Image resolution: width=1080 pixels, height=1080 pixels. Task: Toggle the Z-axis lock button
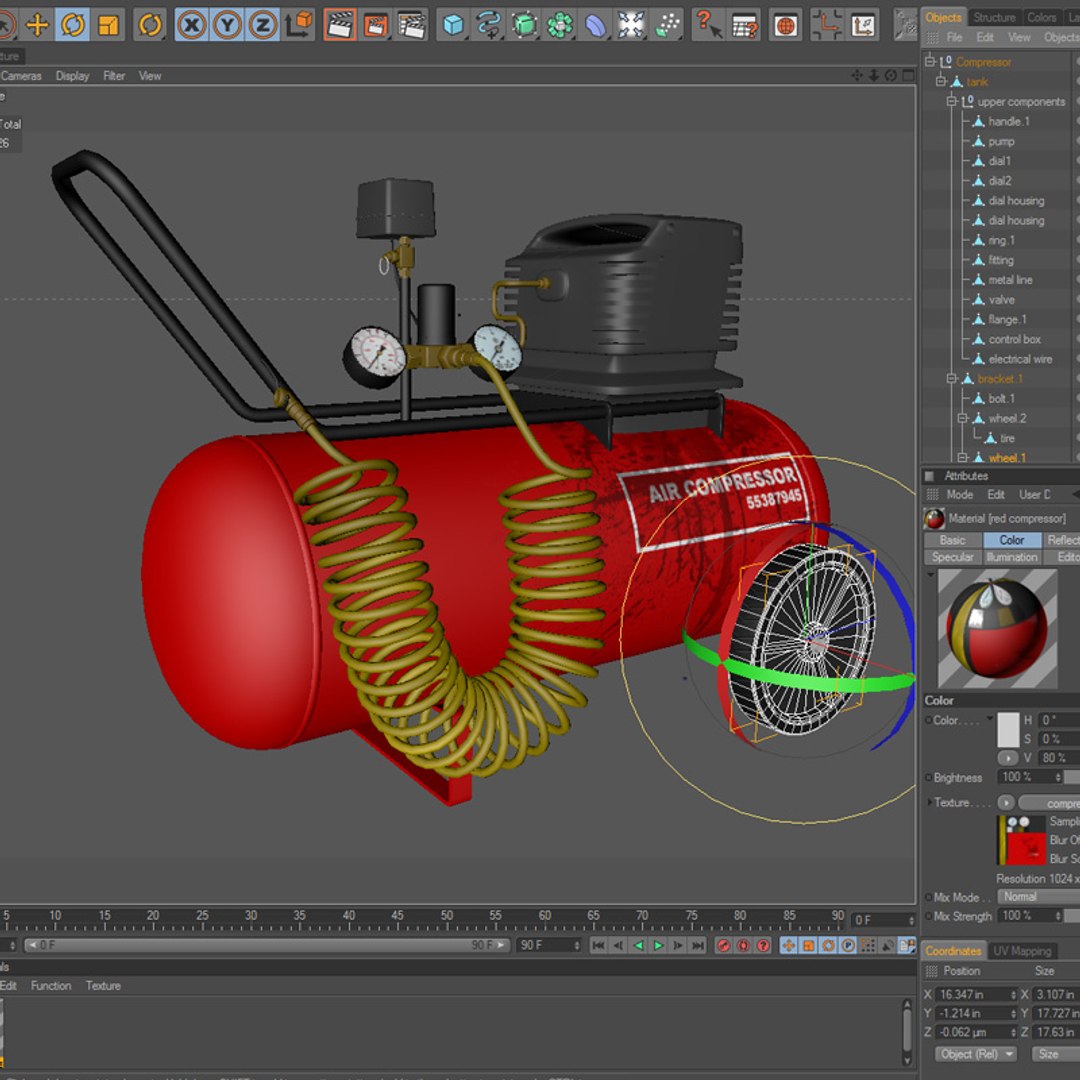click(262, 25)
